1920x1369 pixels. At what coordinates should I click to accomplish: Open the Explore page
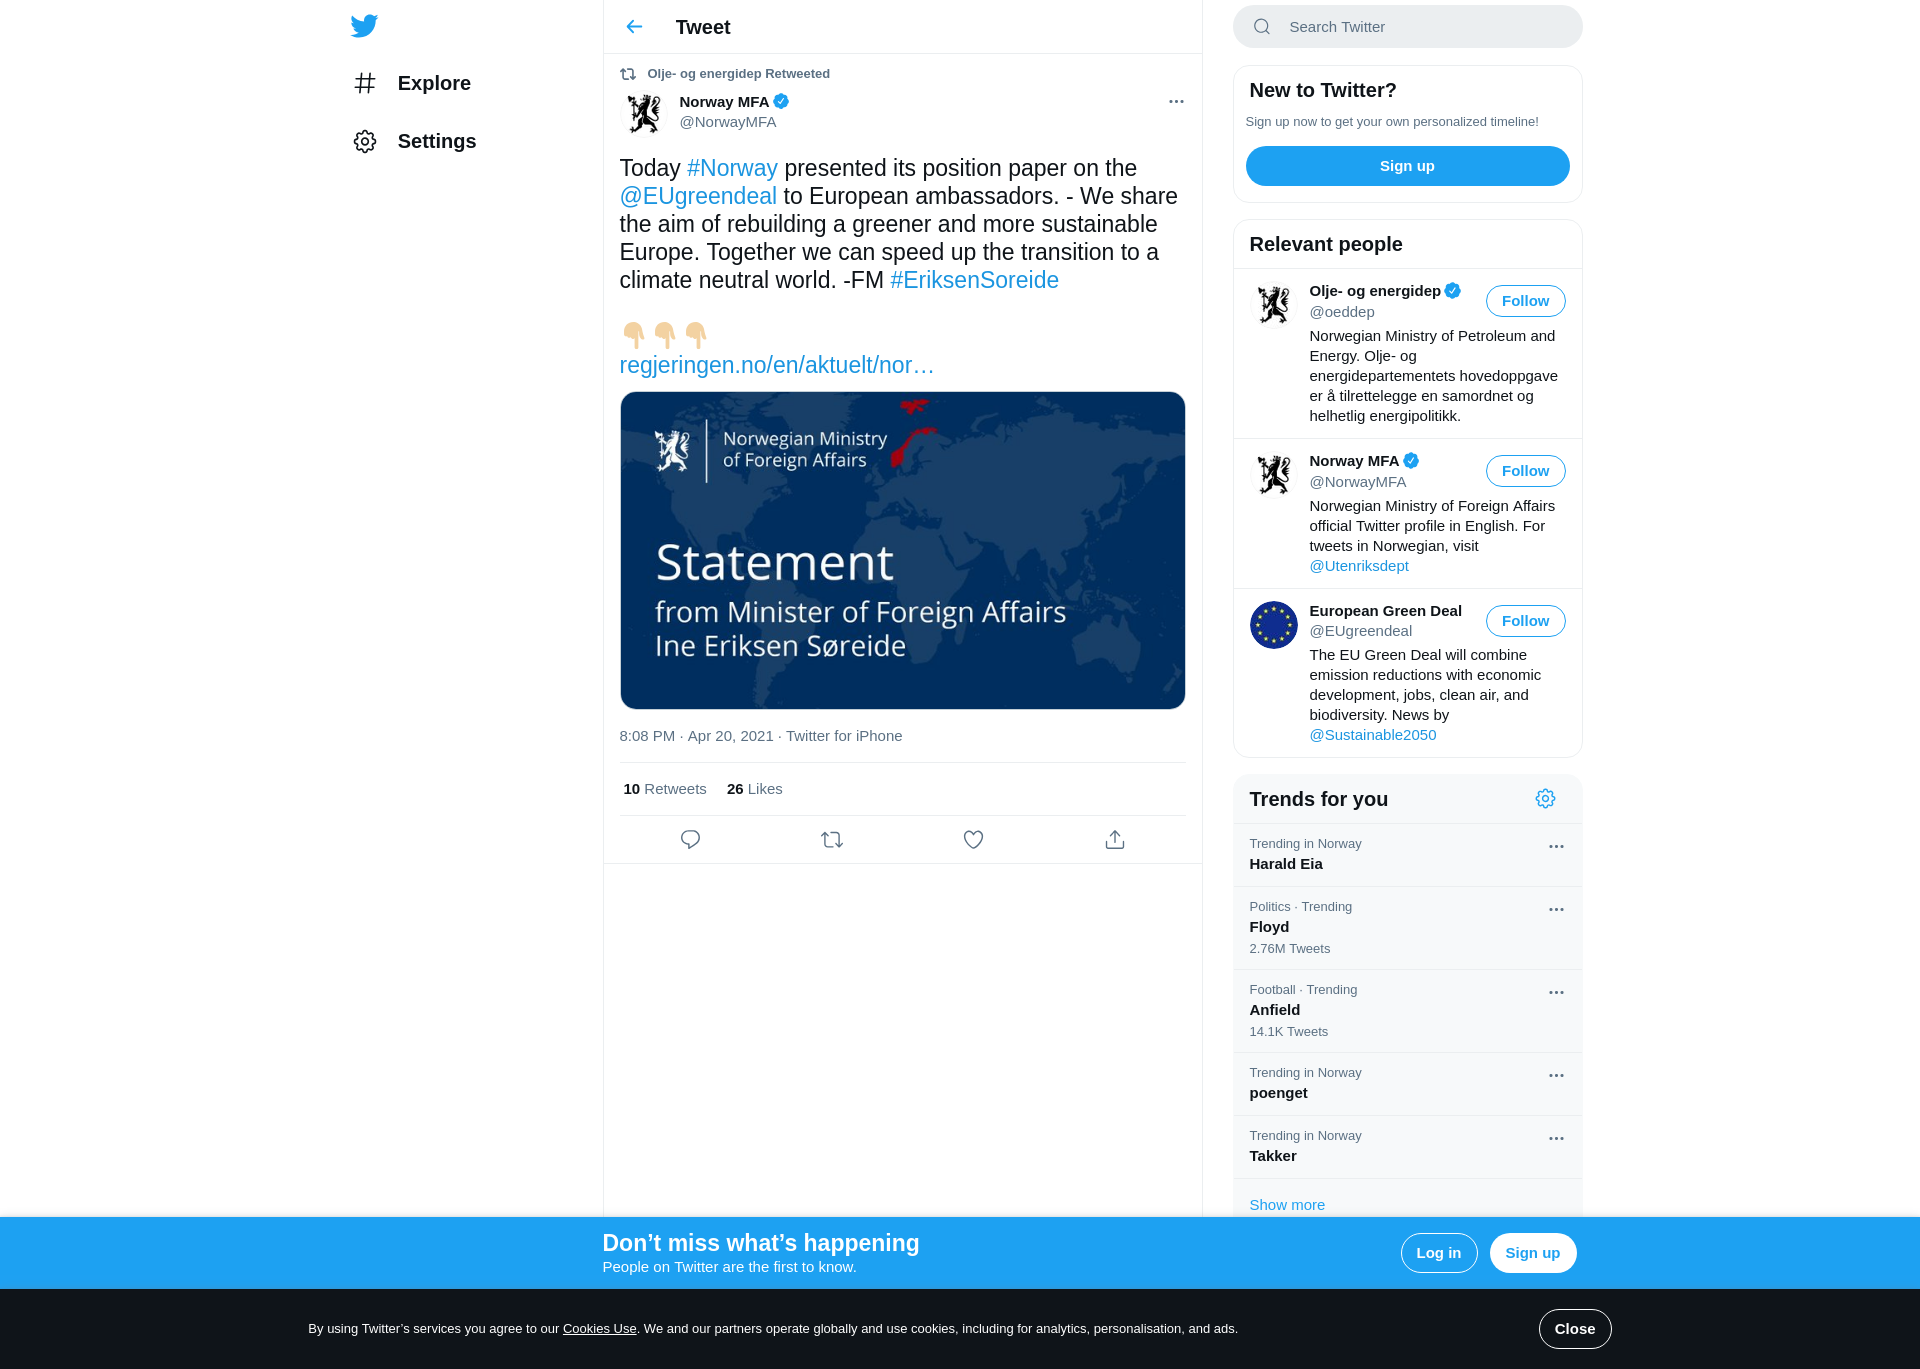[x=412, y=83]
